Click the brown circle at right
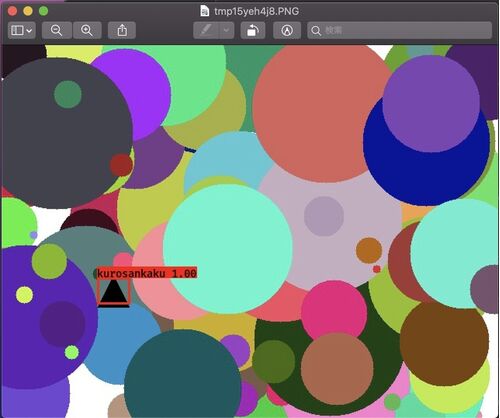The image size is (500, 418). pos(444,343)
